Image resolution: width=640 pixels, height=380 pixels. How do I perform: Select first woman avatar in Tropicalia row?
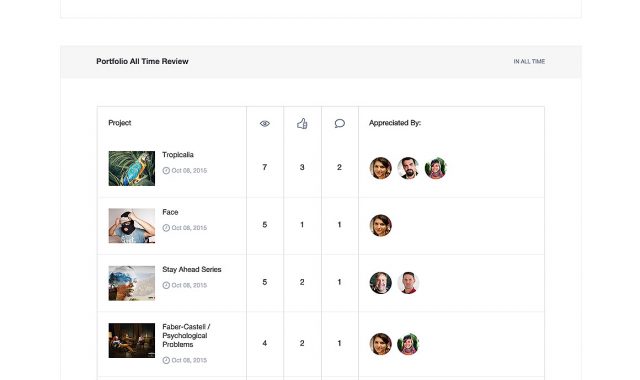pos(380,168)
